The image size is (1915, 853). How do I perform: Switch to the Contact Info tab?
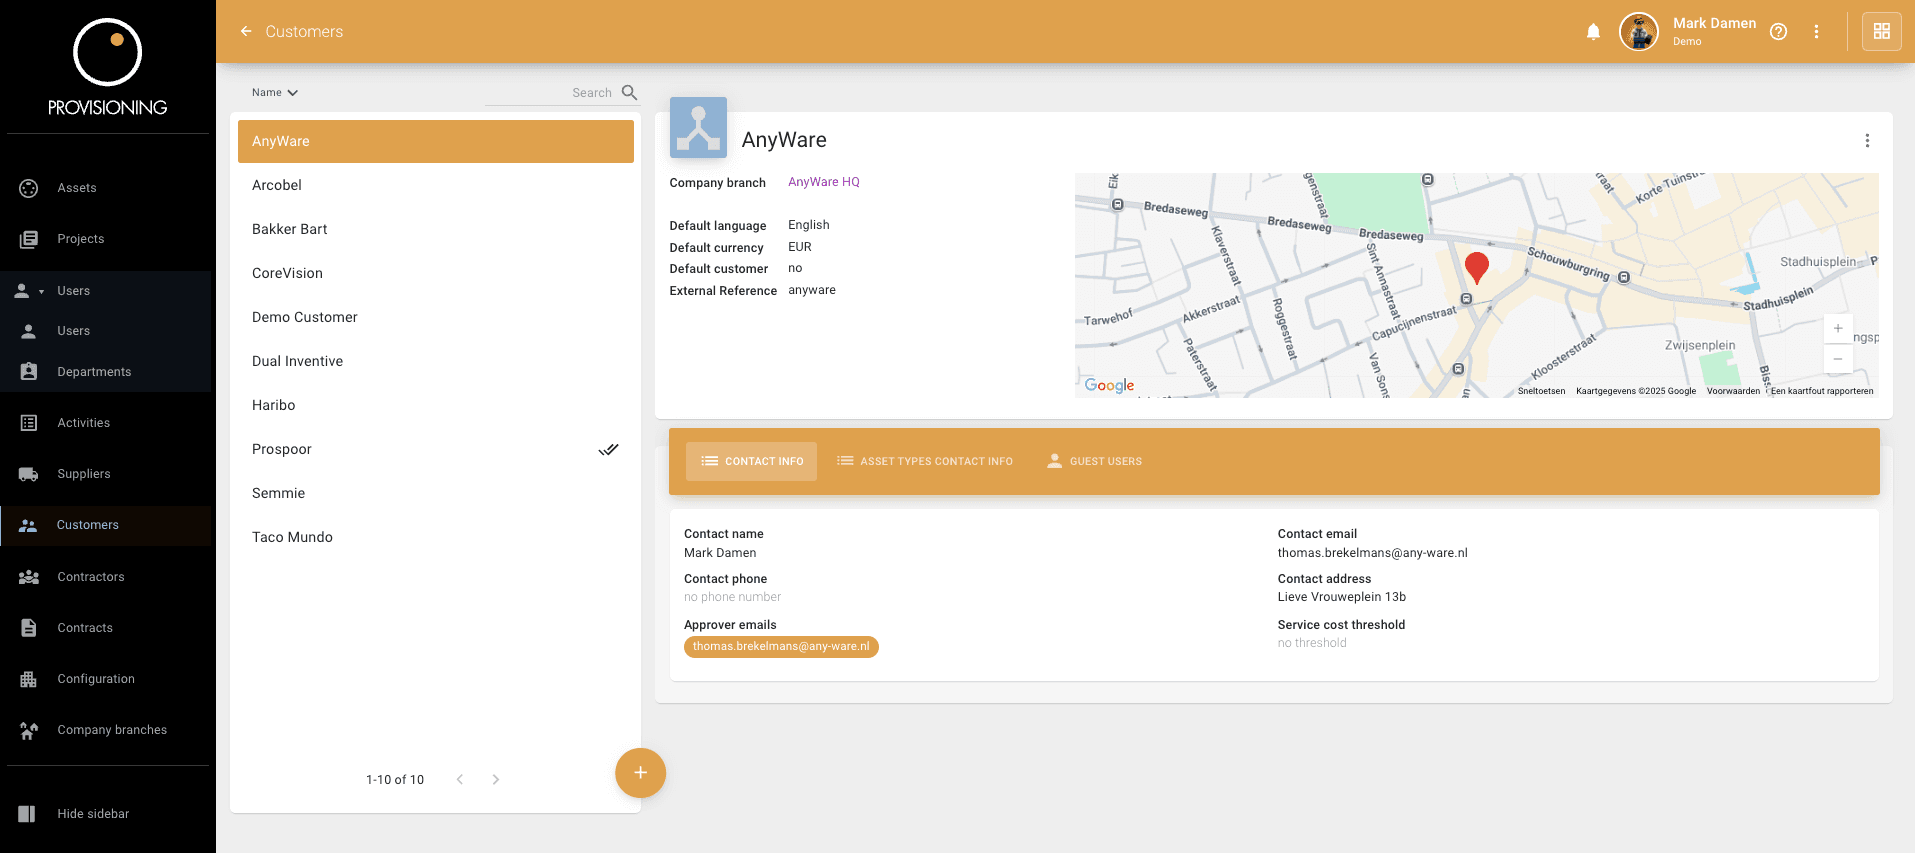click(x=751, y=461)
